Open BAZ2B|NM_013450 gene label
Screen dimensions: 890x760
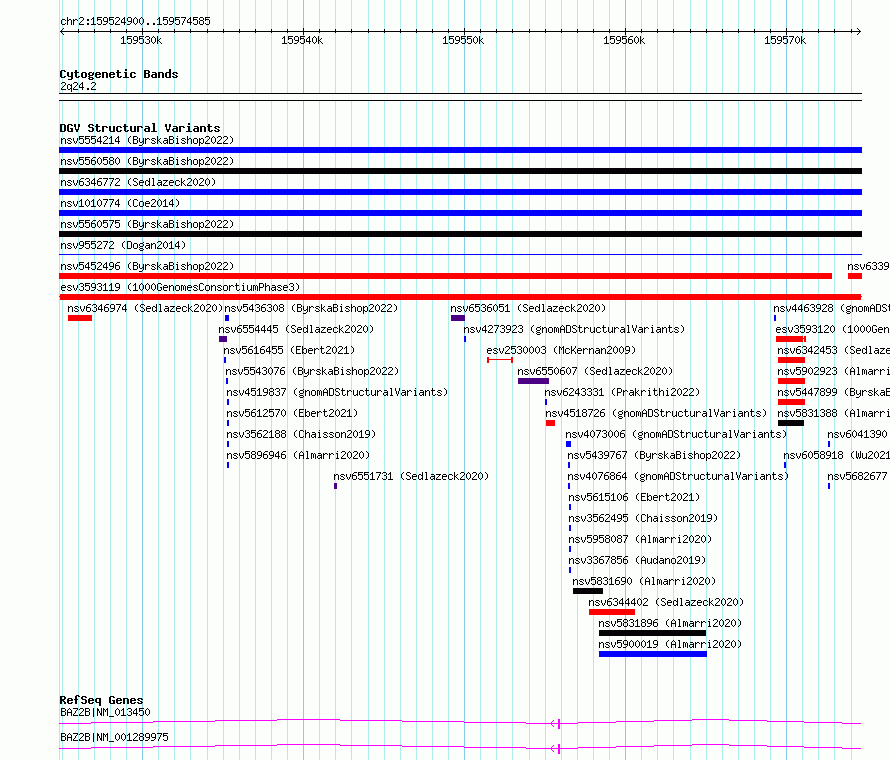pyautogui.click(x=106, y=712)
